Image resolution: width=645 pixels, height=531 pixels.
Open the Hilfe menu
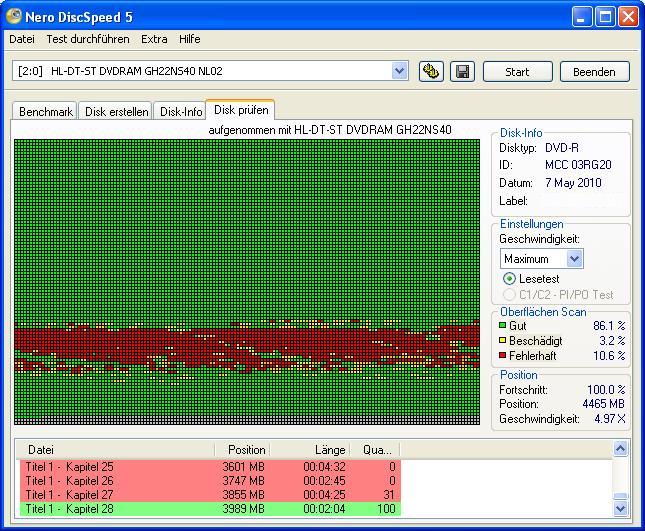point(189,39)
